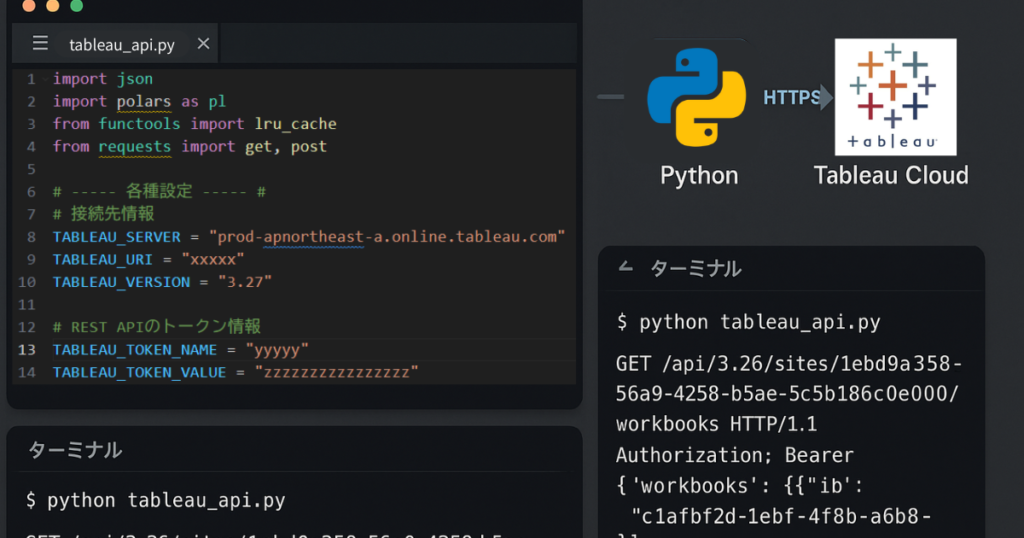The height and width of the screenshot is (538, 1024).
Task: Click the Python logo icon
Action: click(697, 98)
